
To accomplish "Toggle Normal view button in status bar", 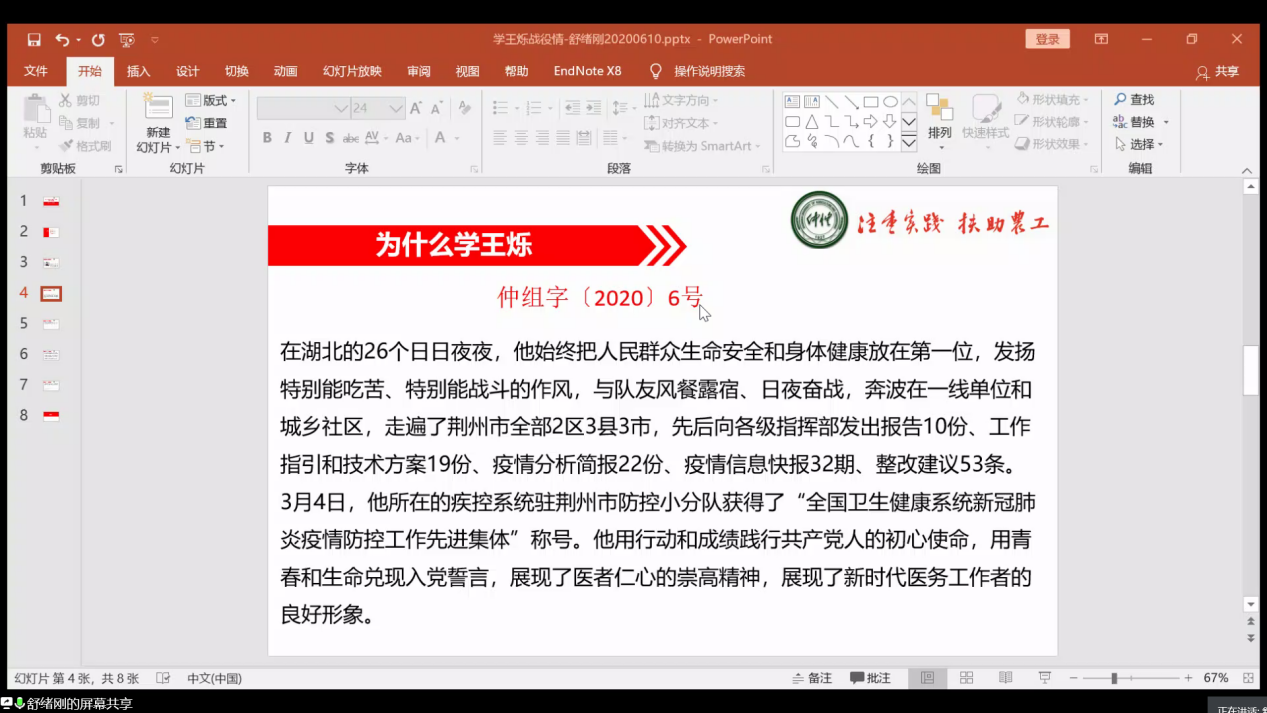I will click(927, 678).
